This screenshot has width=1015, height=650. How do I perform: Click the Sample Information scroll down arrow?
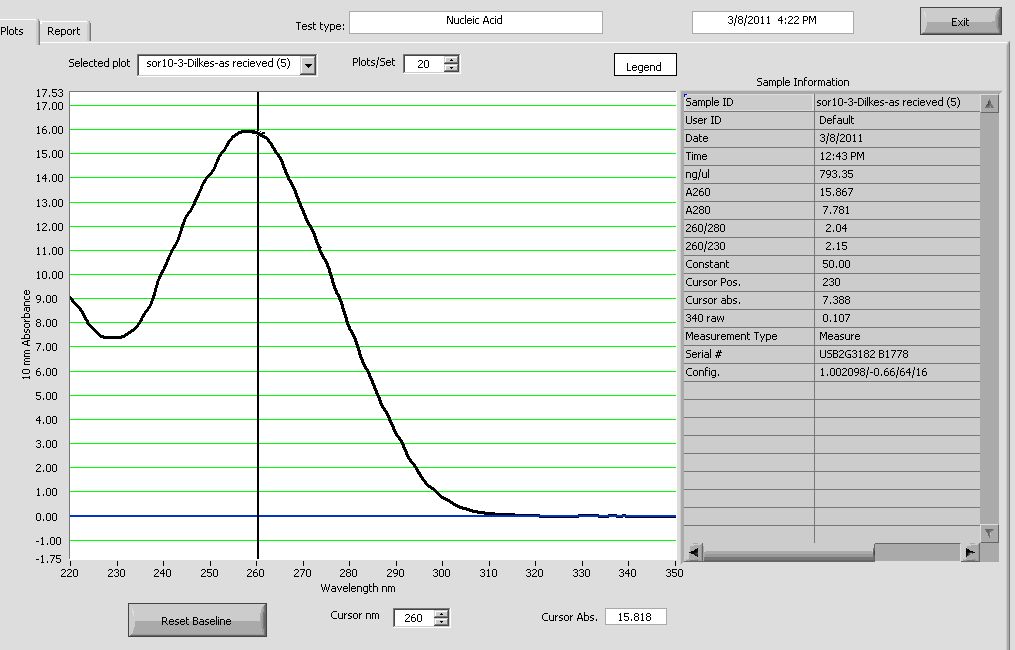(x=989, y=533)
